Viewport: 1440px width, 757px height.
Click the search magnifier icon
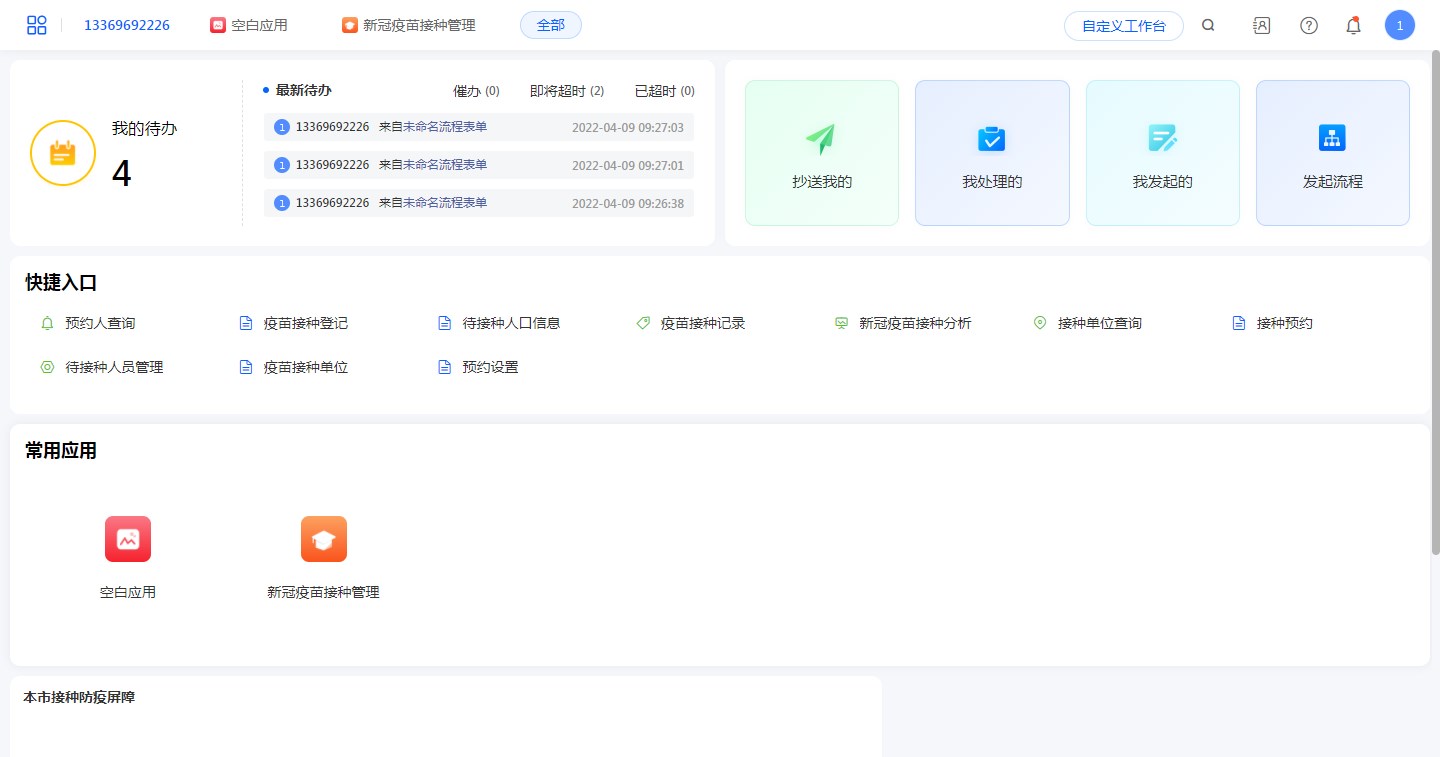coord(1208,26)
